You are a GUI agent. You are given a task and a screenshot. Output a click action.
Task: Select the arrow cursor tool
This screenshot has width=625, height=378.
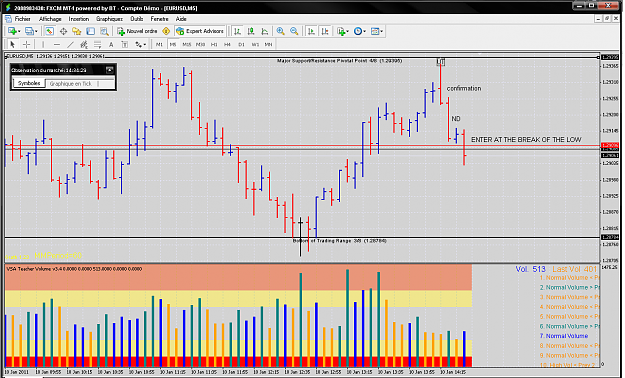click(x=12, y=44)
